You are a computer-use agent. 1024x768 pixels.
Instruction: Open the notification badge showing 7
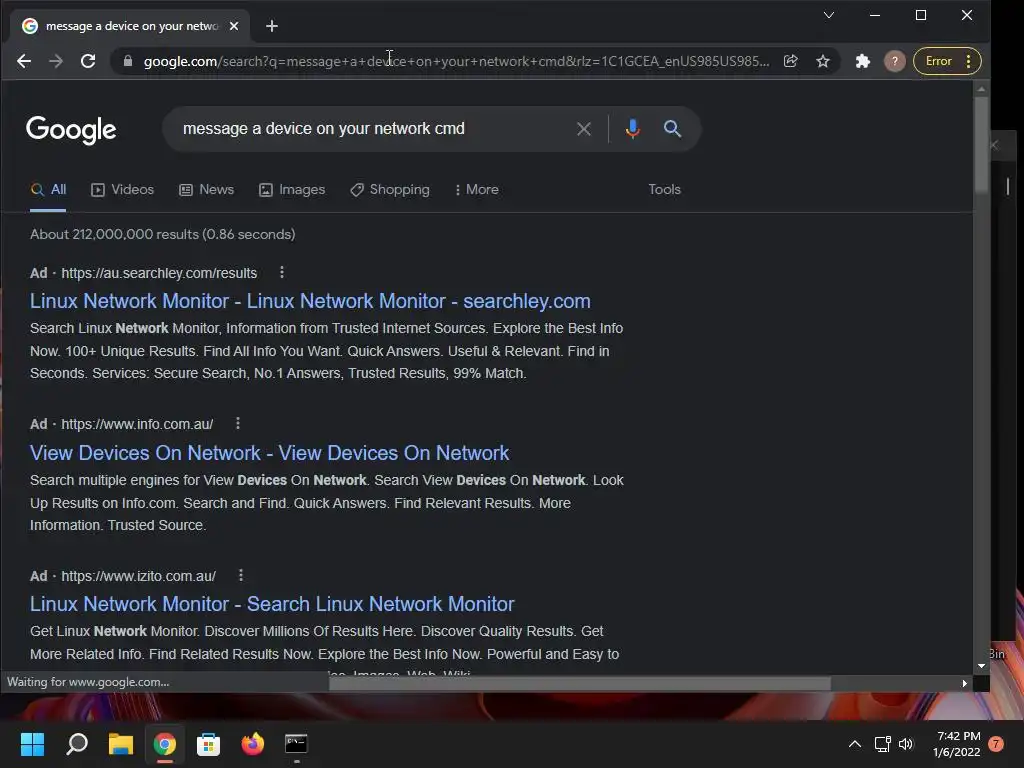pyautogui.click(x=997, y=744)
